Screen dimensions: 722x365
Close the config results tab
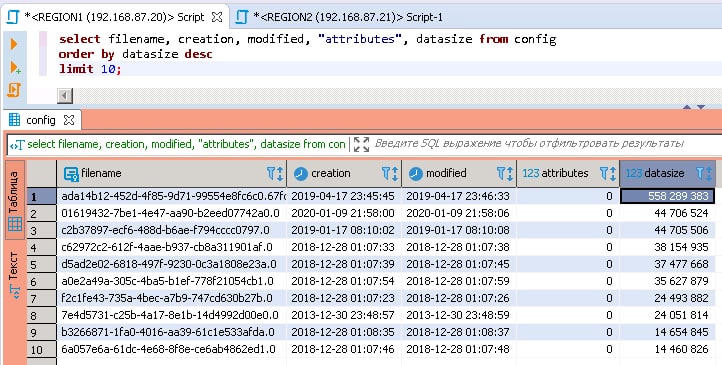69,120
